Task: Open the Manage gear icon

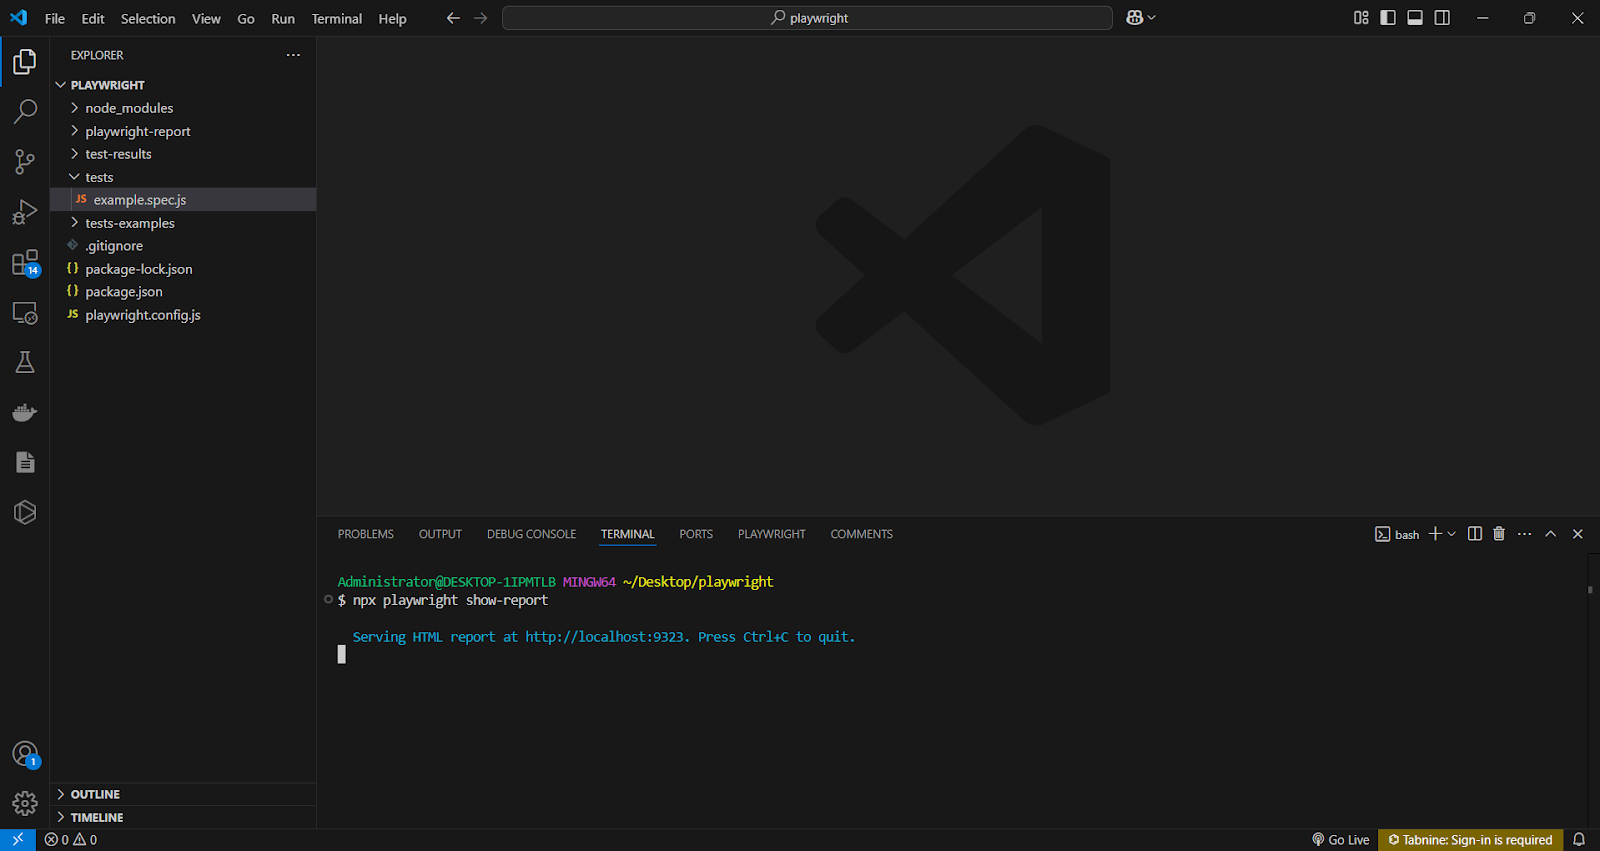Action: coord(25,803)
